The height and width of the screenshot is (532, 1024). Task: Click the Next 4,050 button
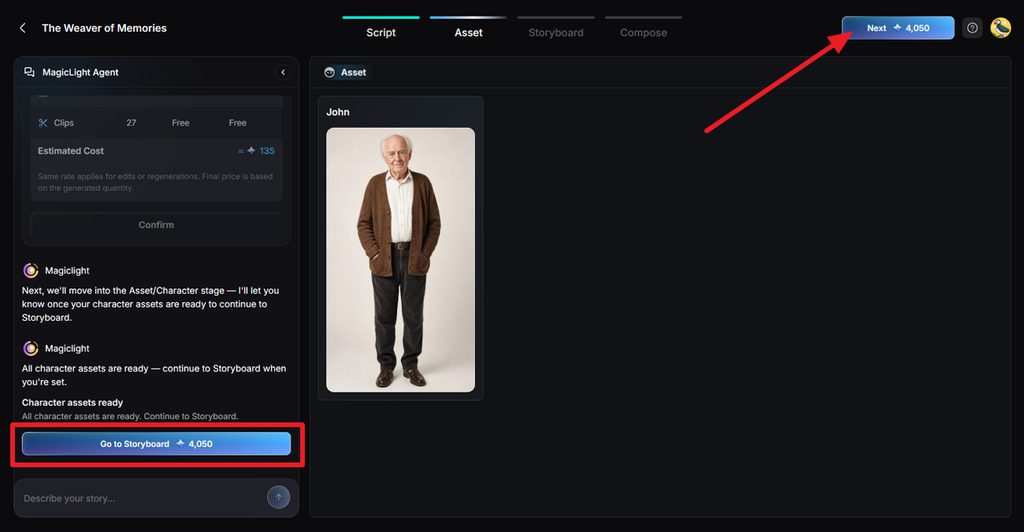coord(897,28)
